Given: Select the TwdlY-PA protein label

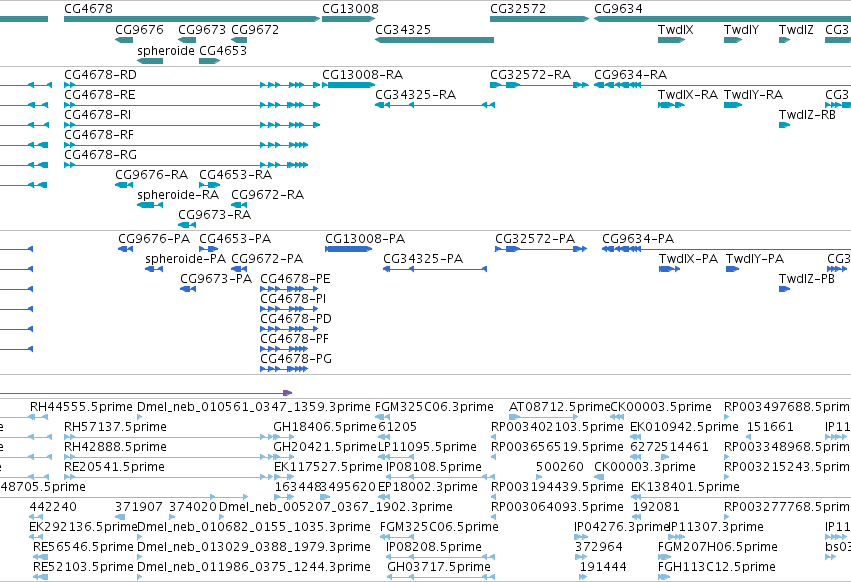Looking at the screenshot, I should pyautogui.click(x=755, y=258).
